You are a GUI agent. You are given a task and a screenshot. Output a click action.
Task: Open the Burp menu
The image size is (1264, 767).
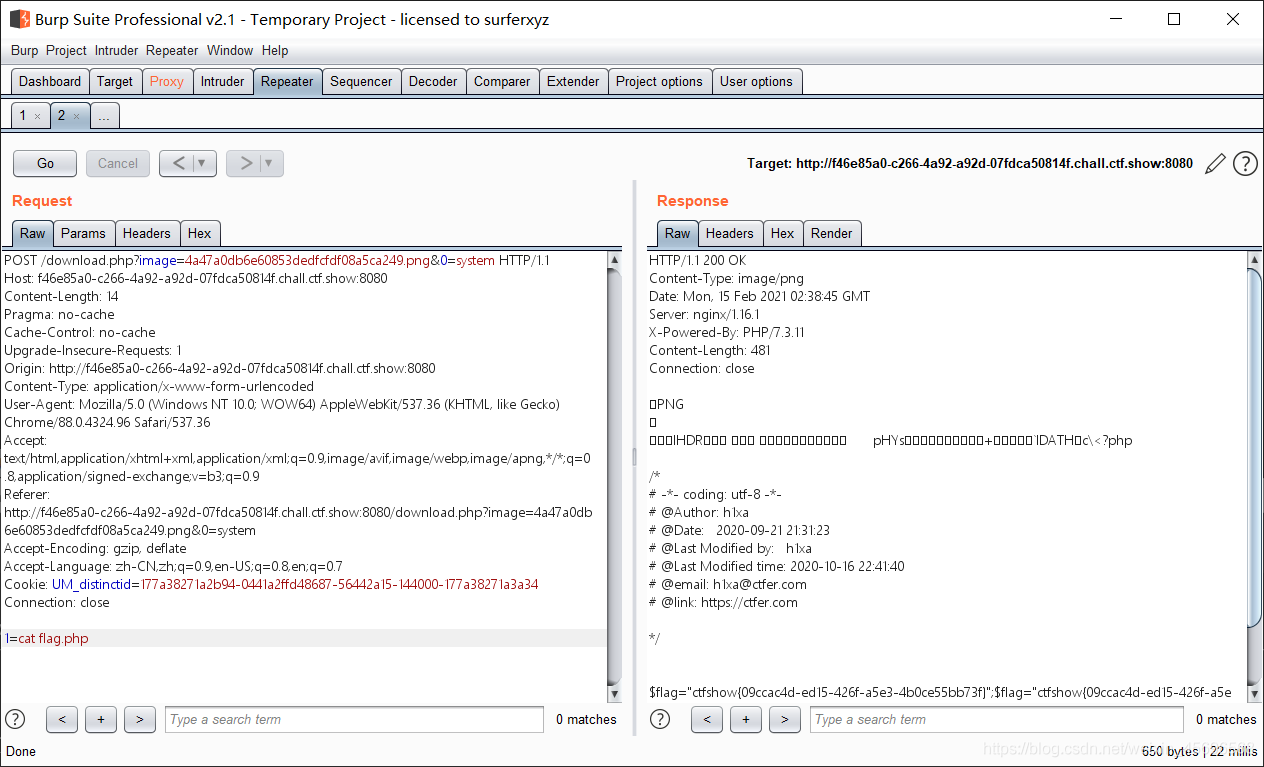point(24,50)
